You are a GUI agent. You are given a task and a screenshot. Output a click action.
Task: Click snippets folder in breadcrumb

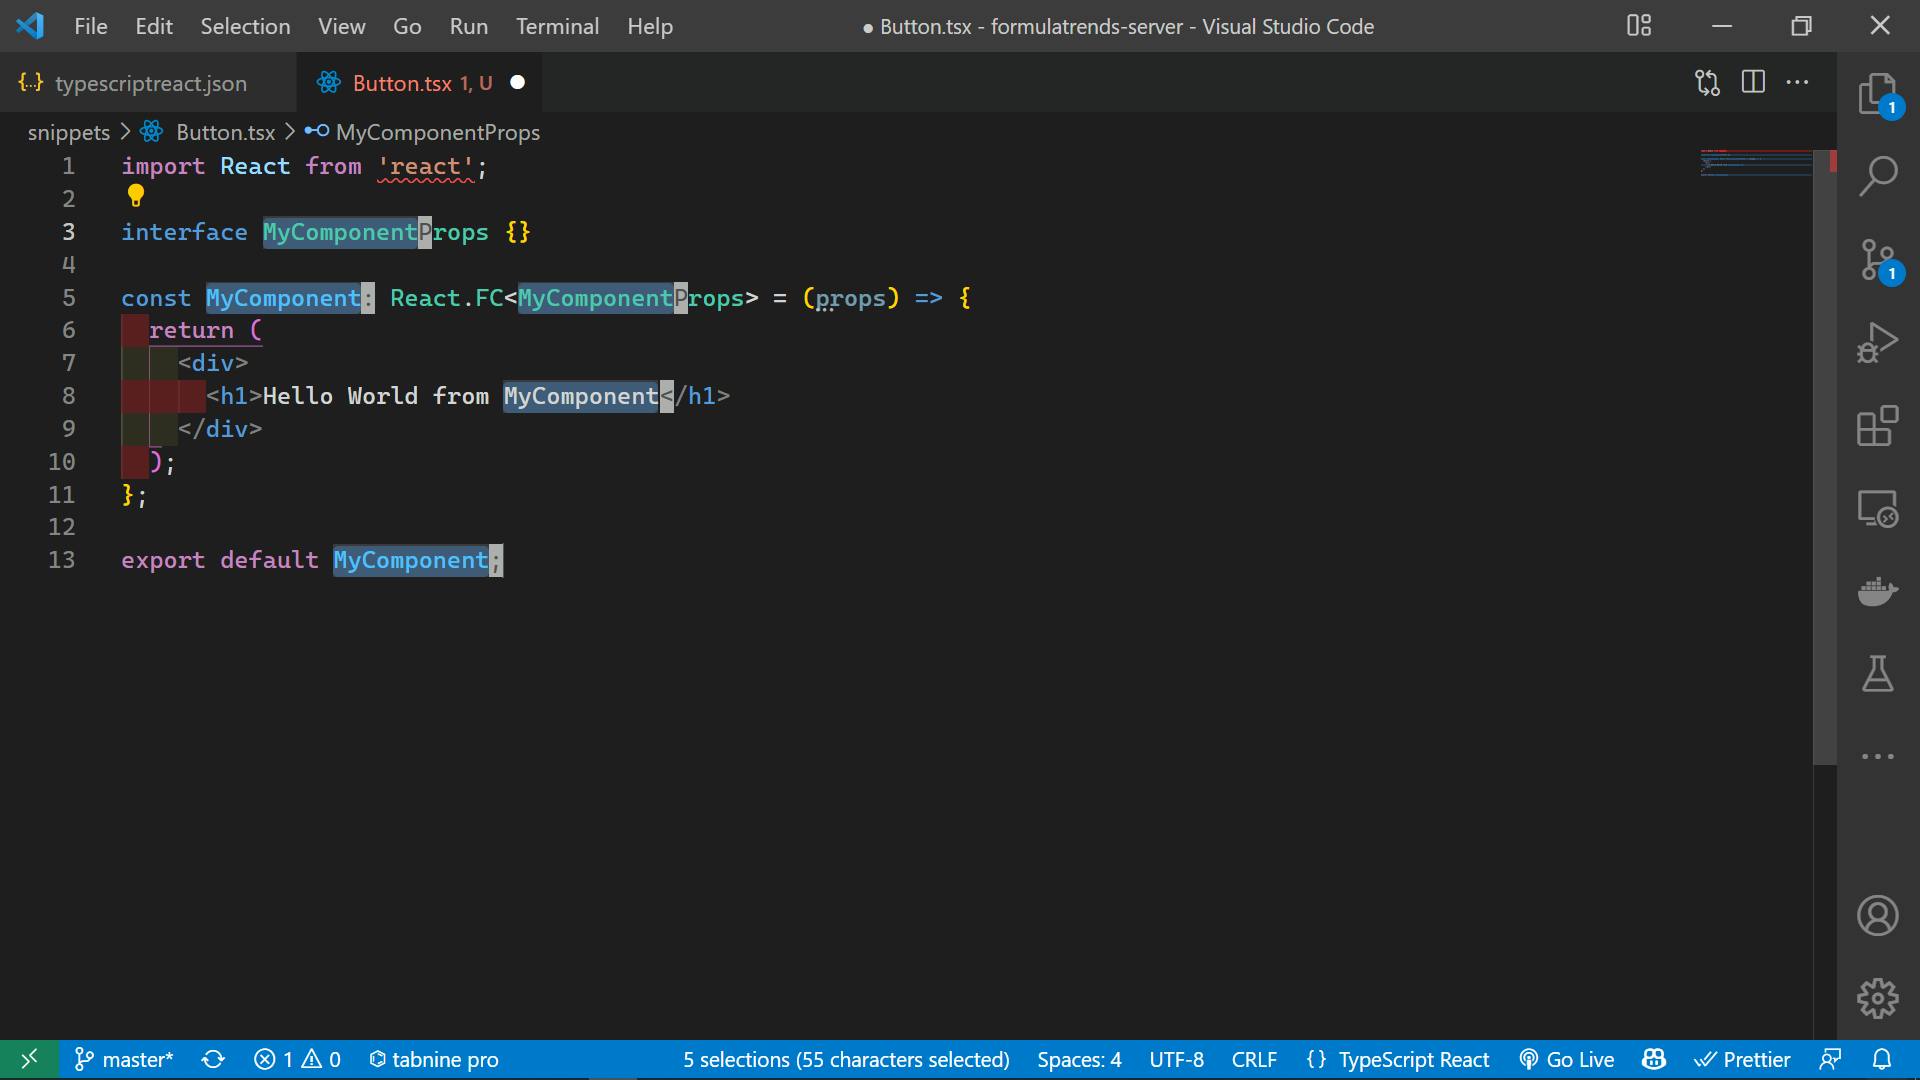[69, 132]
